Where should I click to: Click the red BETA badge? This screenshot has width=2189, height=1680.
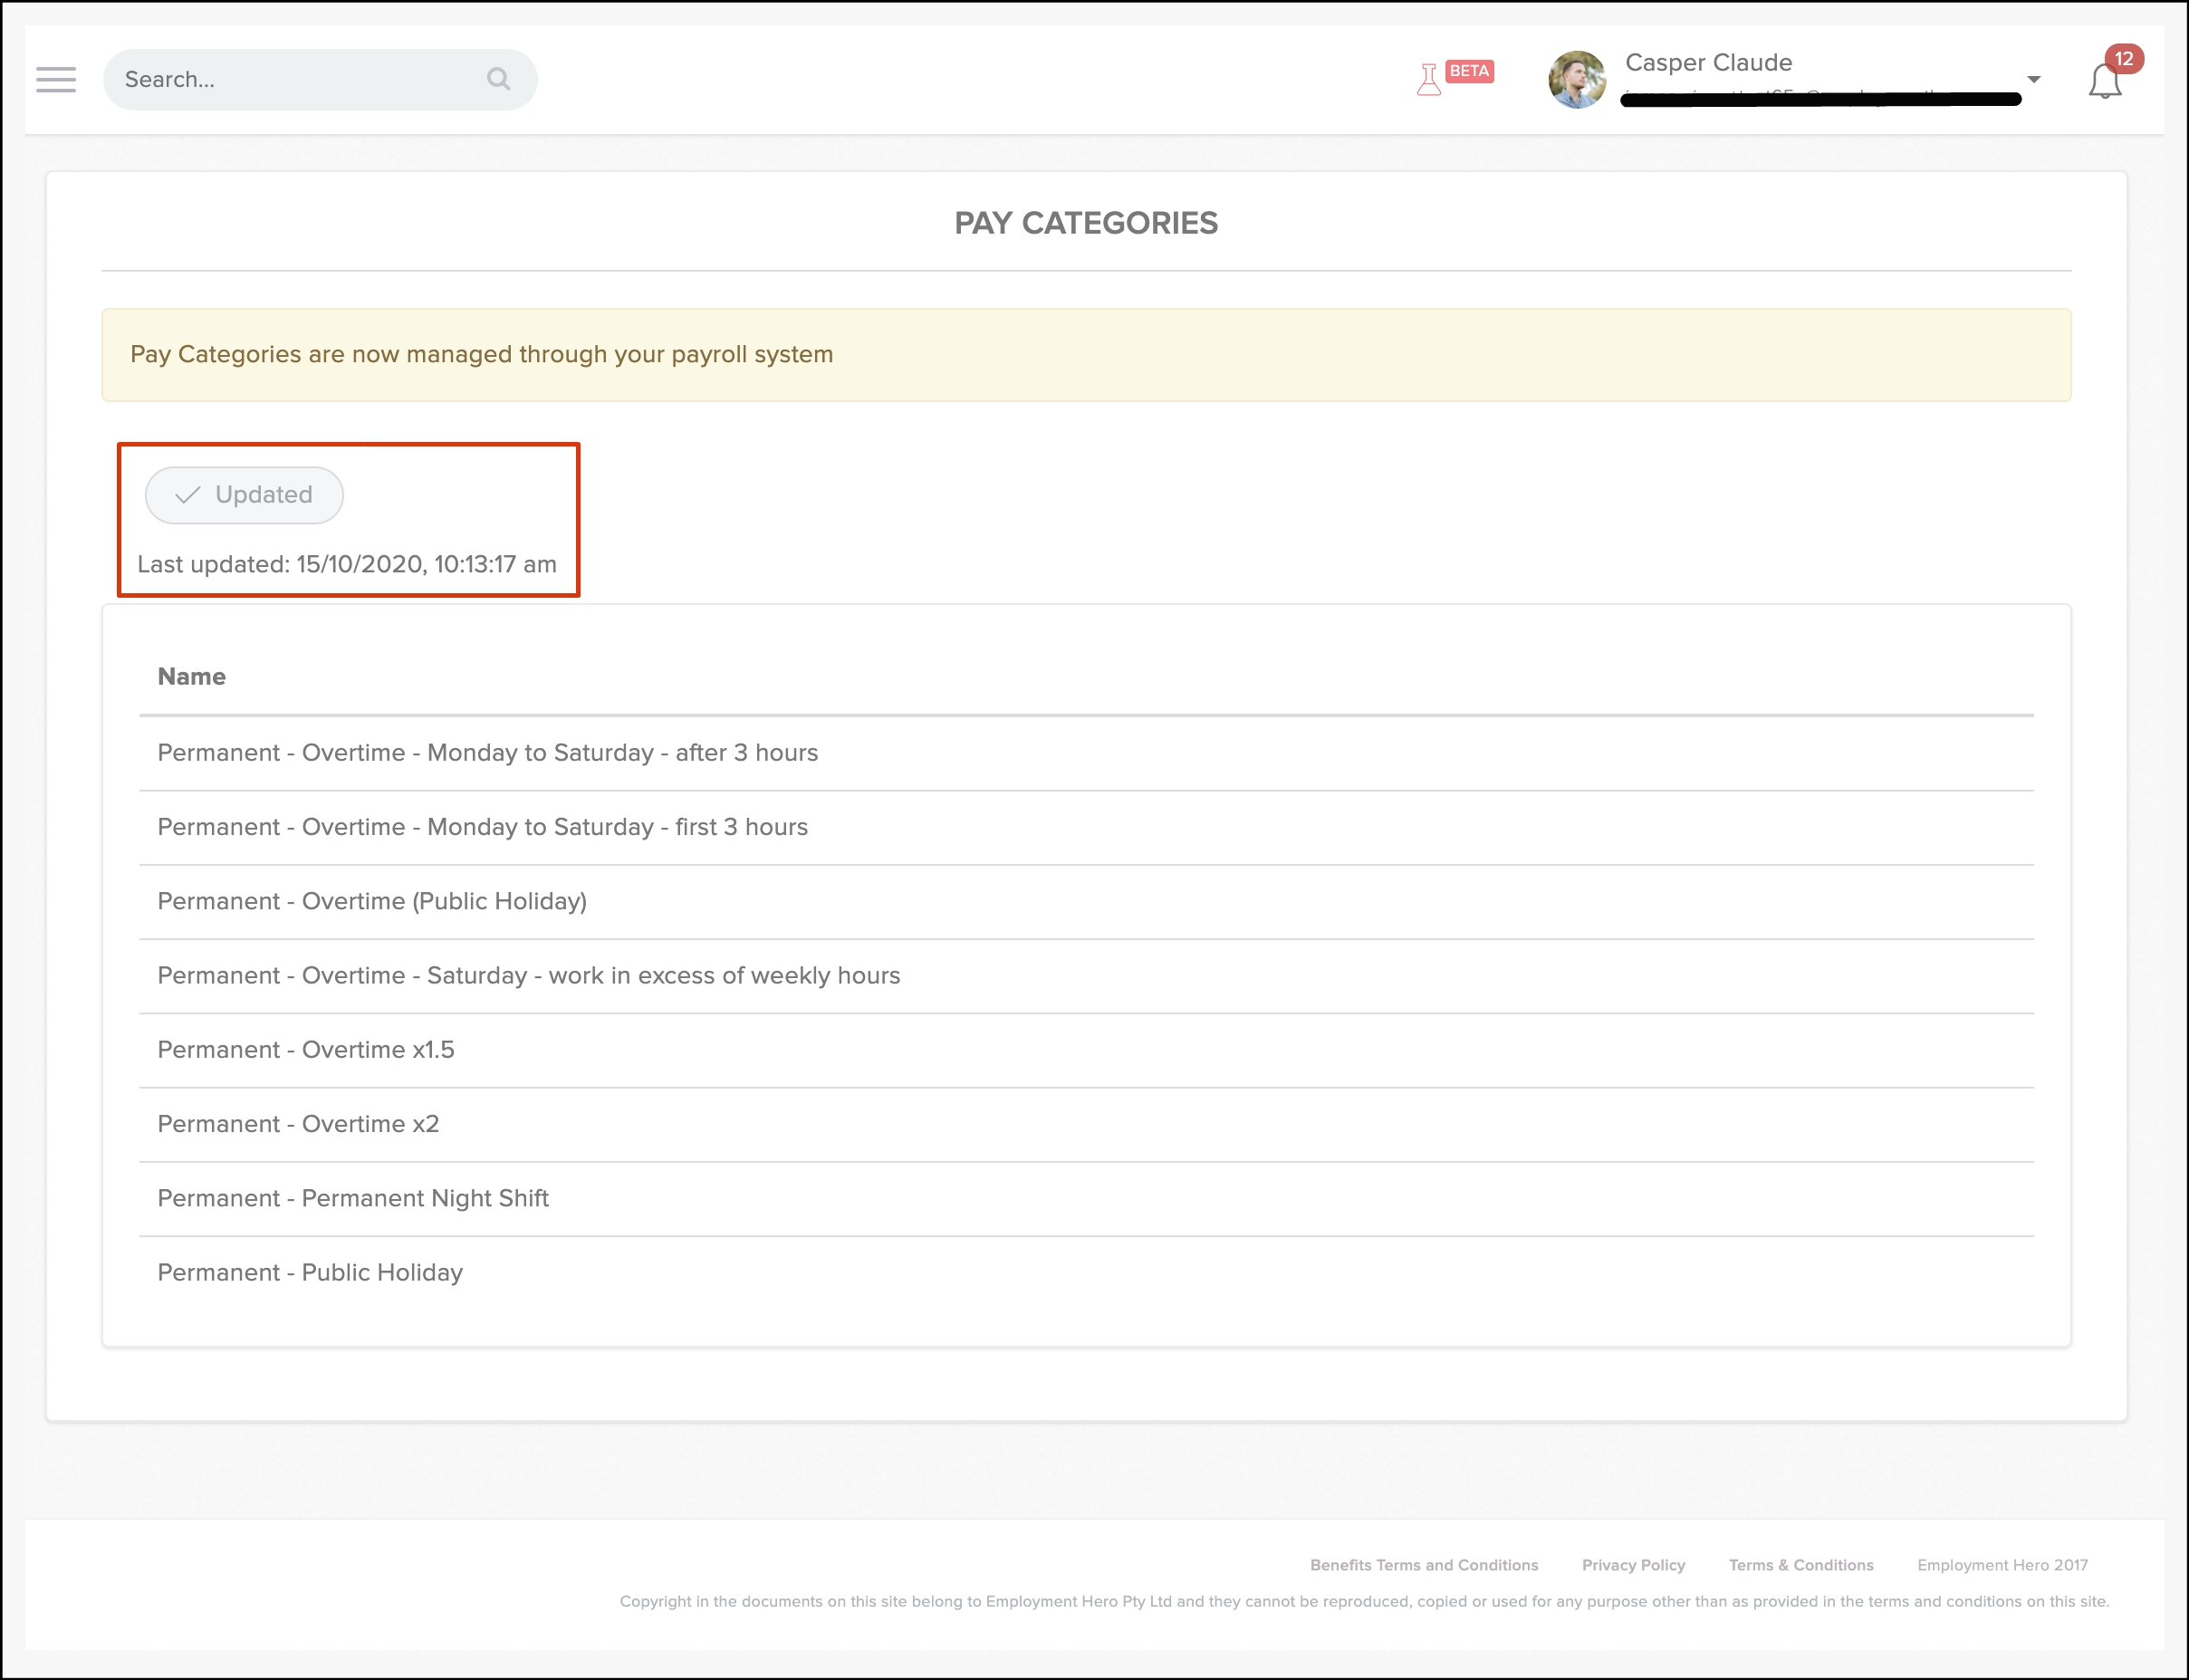[1469, 71]
